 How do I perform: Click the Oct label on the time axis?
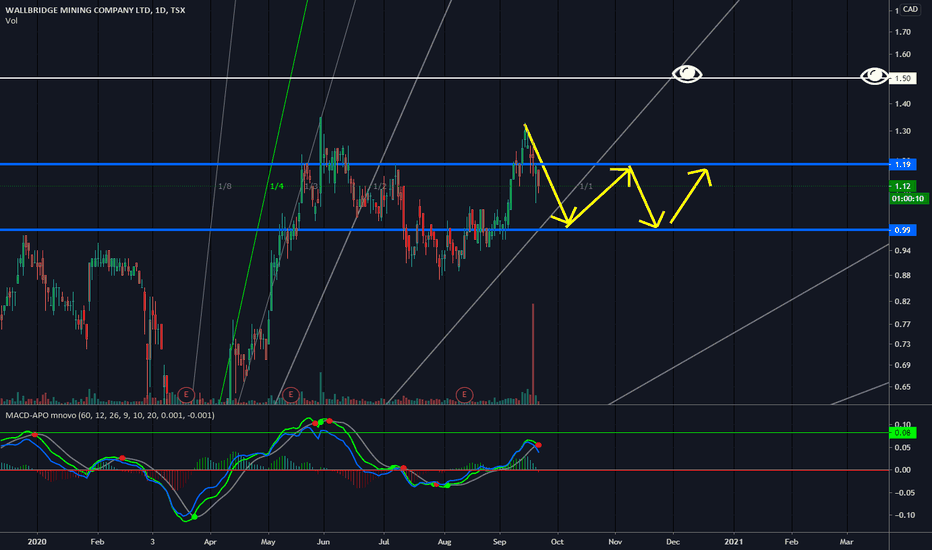point(557,542)
